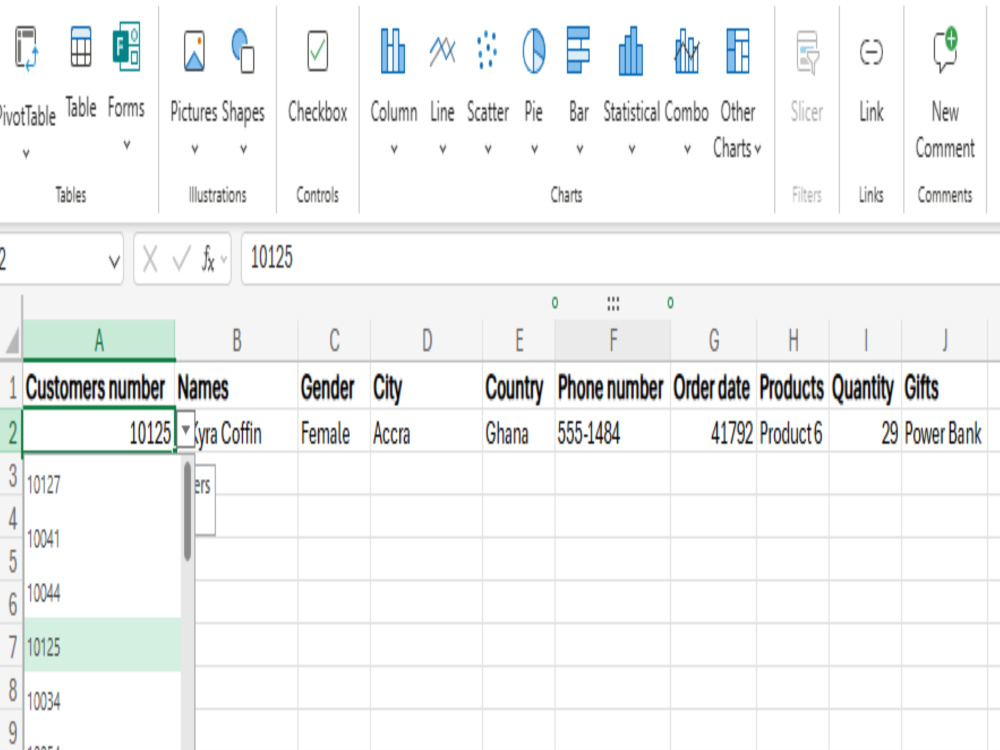Select column F header
Viewport: 1000px width, 750px height.
pos(612,340)
